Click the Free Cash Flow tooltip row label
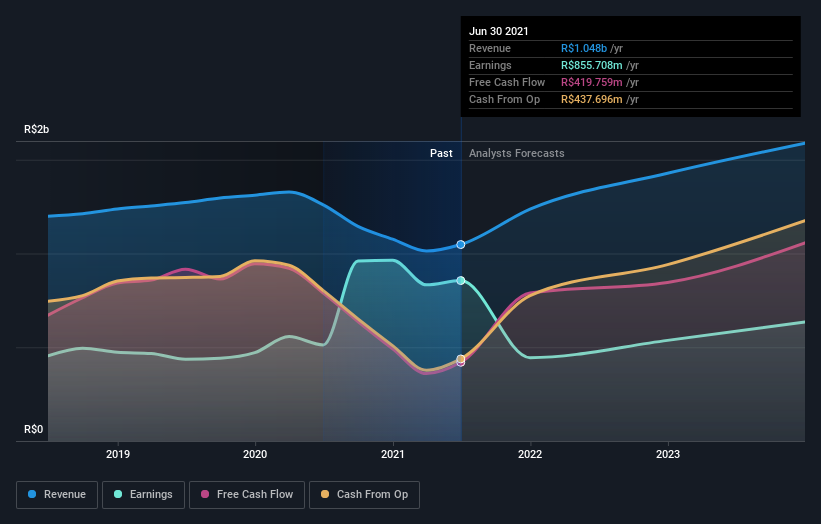This screenshot has width=821, height=524. (x=507, y=82)
